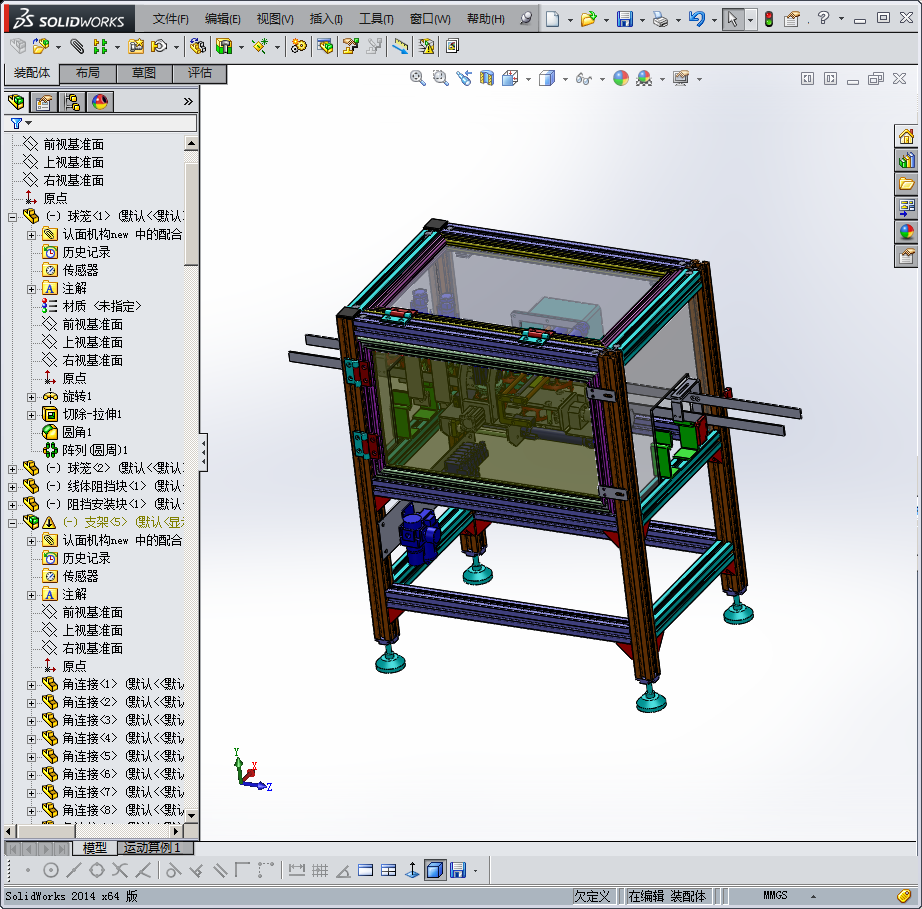922x909 pixels.
Task: Click the Mate paperclip icon
Action: click(x=77, y=46)
